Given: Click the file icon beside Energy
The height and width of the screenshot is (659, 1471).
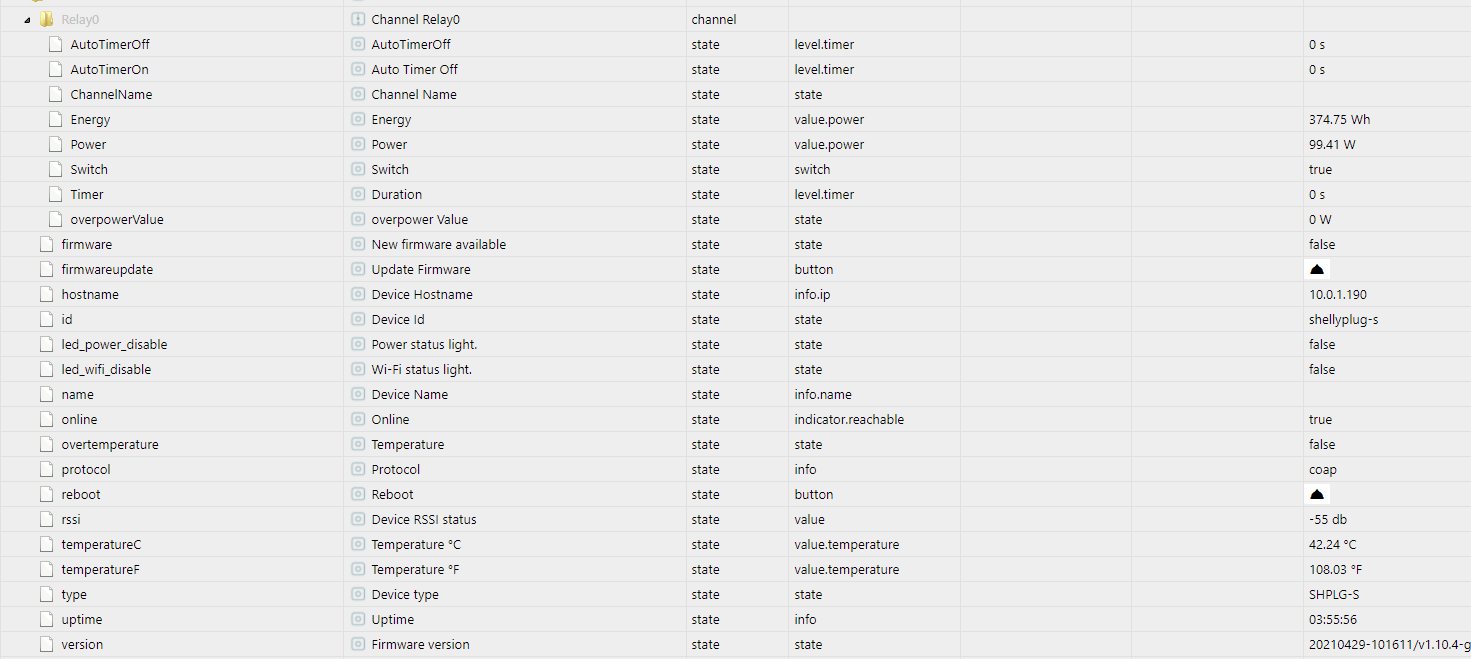Looking at the screenshot, I should click(x=56, y=120).
